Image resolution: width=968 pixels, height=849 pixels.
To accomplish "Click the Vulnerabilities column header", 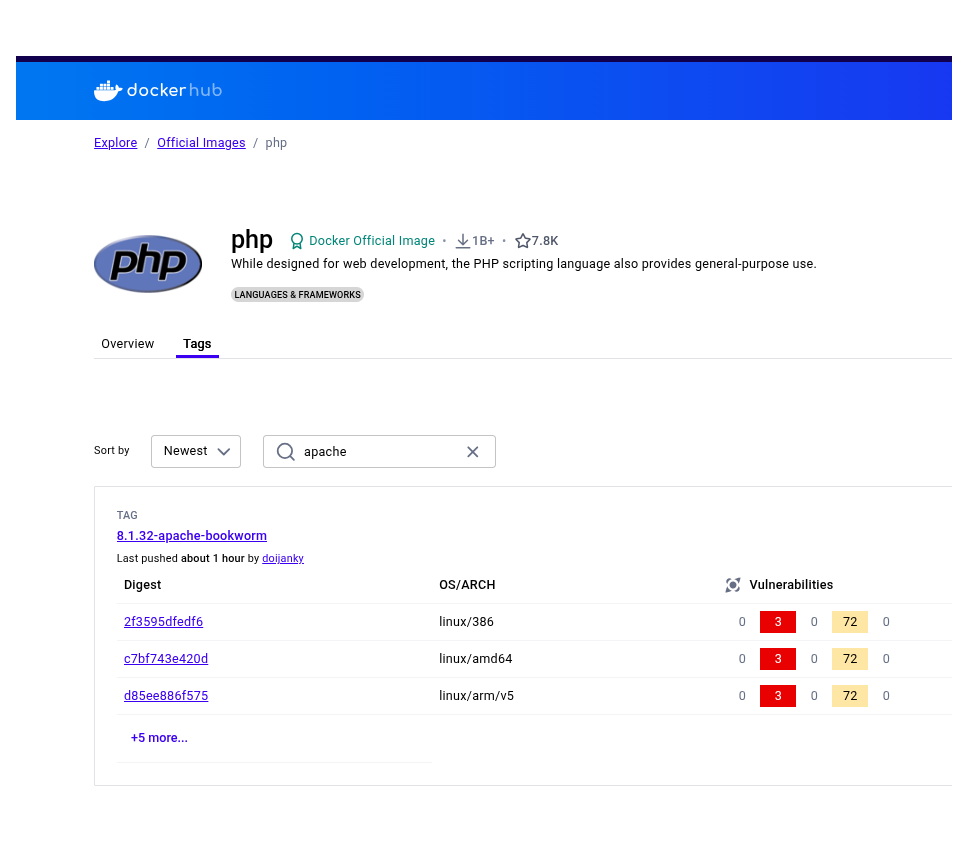I will 791,585.
